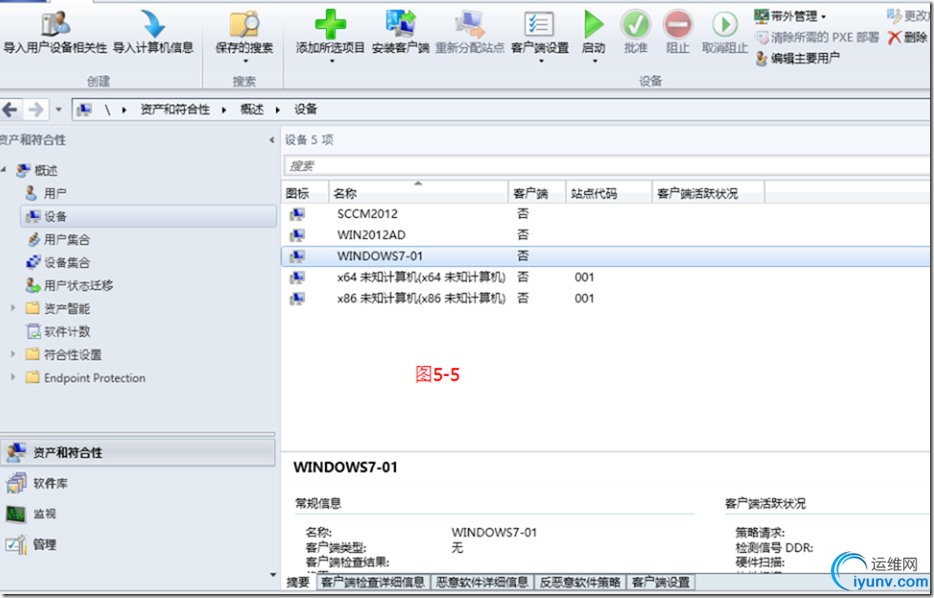Expand arrow after 资产和符合性 breadcrumb
Image resolution: width=934 pixels, height=598 pixels.
coord(224,110)
